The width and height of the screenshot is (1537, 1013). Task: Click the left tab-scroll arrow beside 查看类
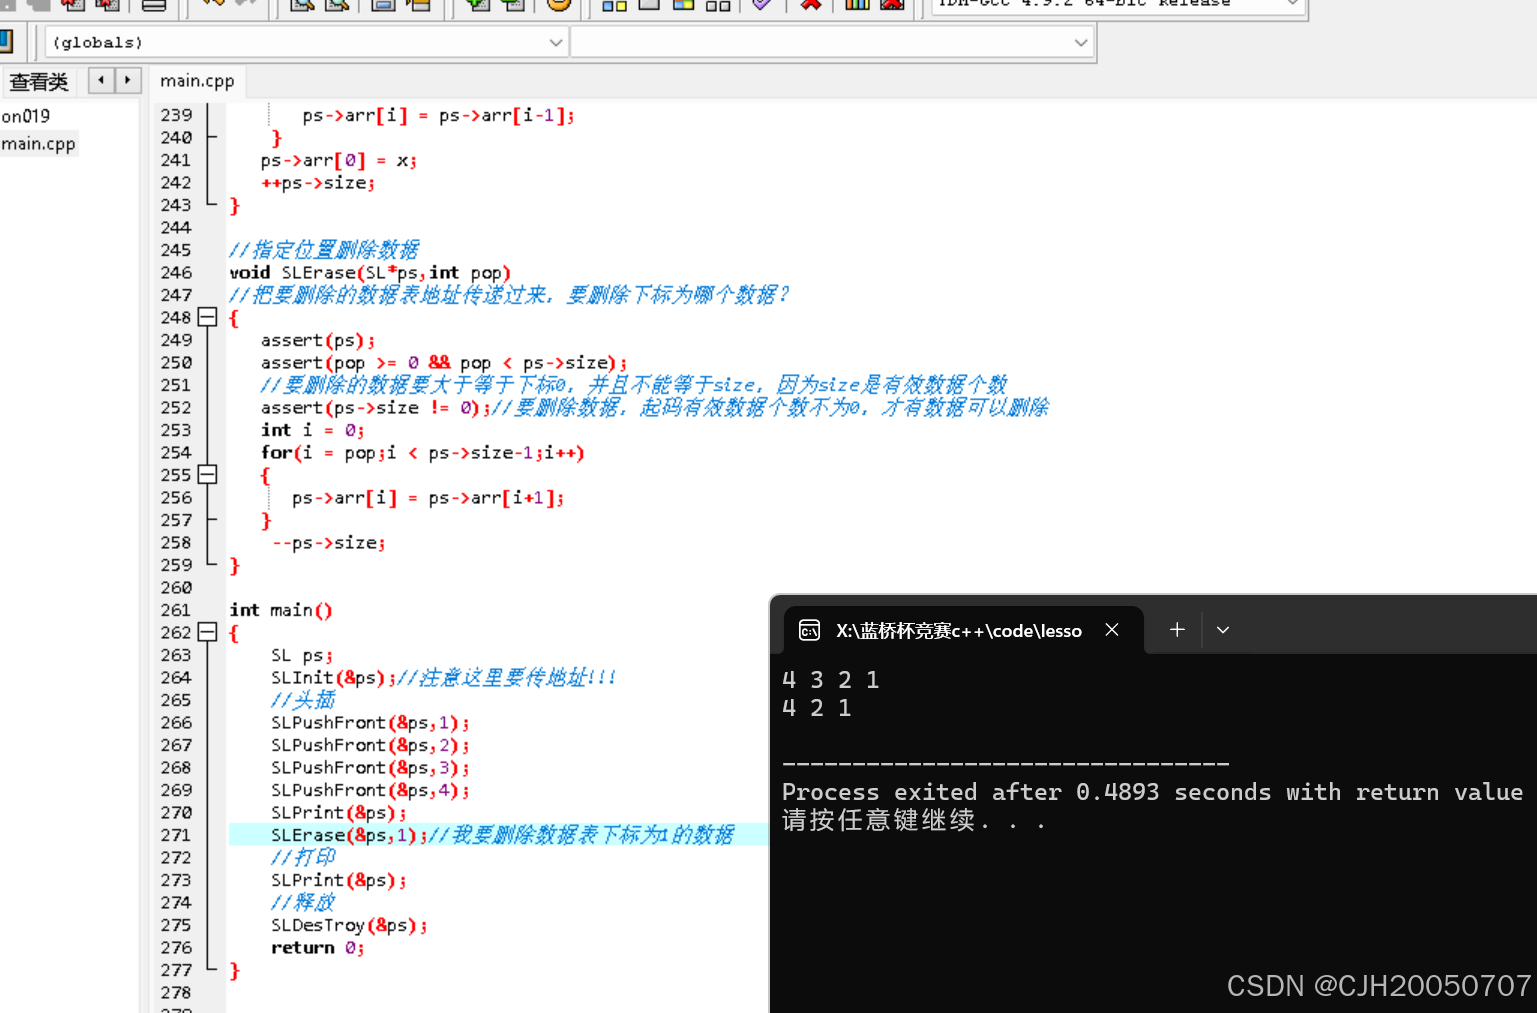(101, 80)
